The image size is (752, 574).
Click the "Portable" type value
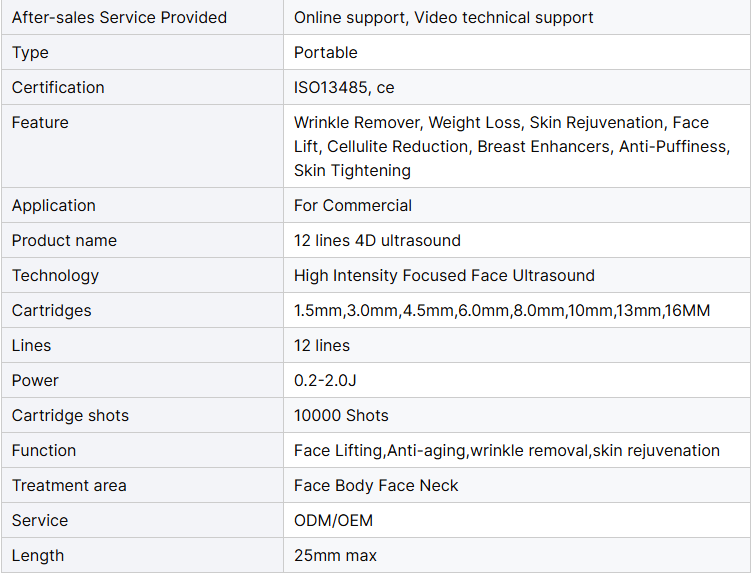[325, 52]
